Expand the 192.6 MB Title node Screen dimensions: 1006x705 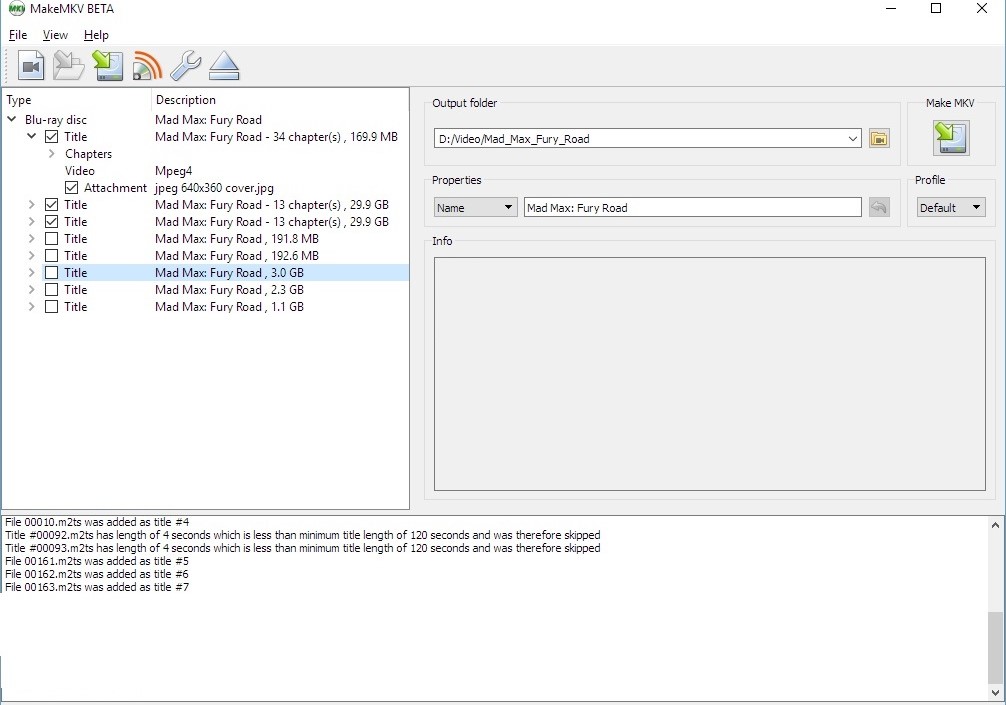(31, 255)
